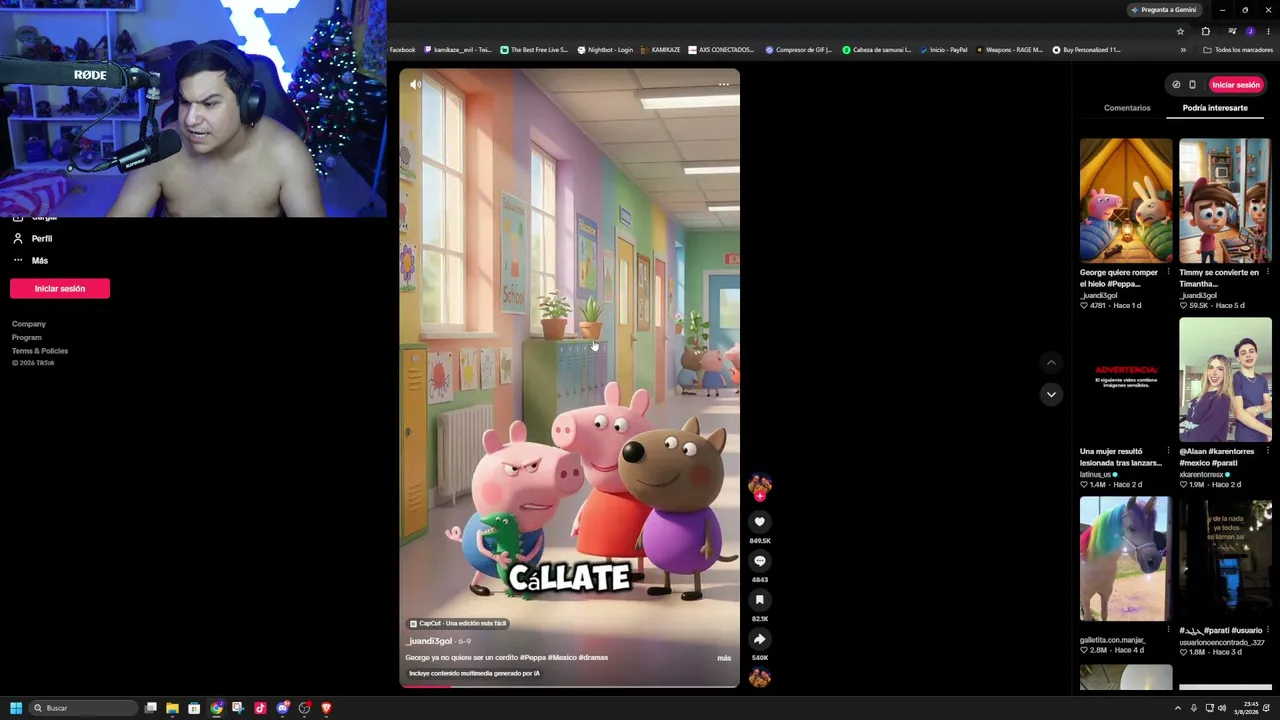The image size is (1280, 720).
Task: Open 'George quiere romper el hielo' video thumbnail
Action: (1126, 200)
